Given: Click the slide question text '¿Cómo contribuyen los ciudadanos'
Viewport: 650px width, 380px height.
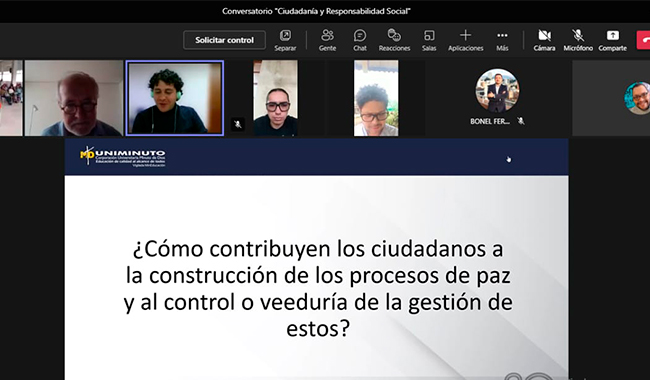Looking at the screenshot, I should (318, 249).
